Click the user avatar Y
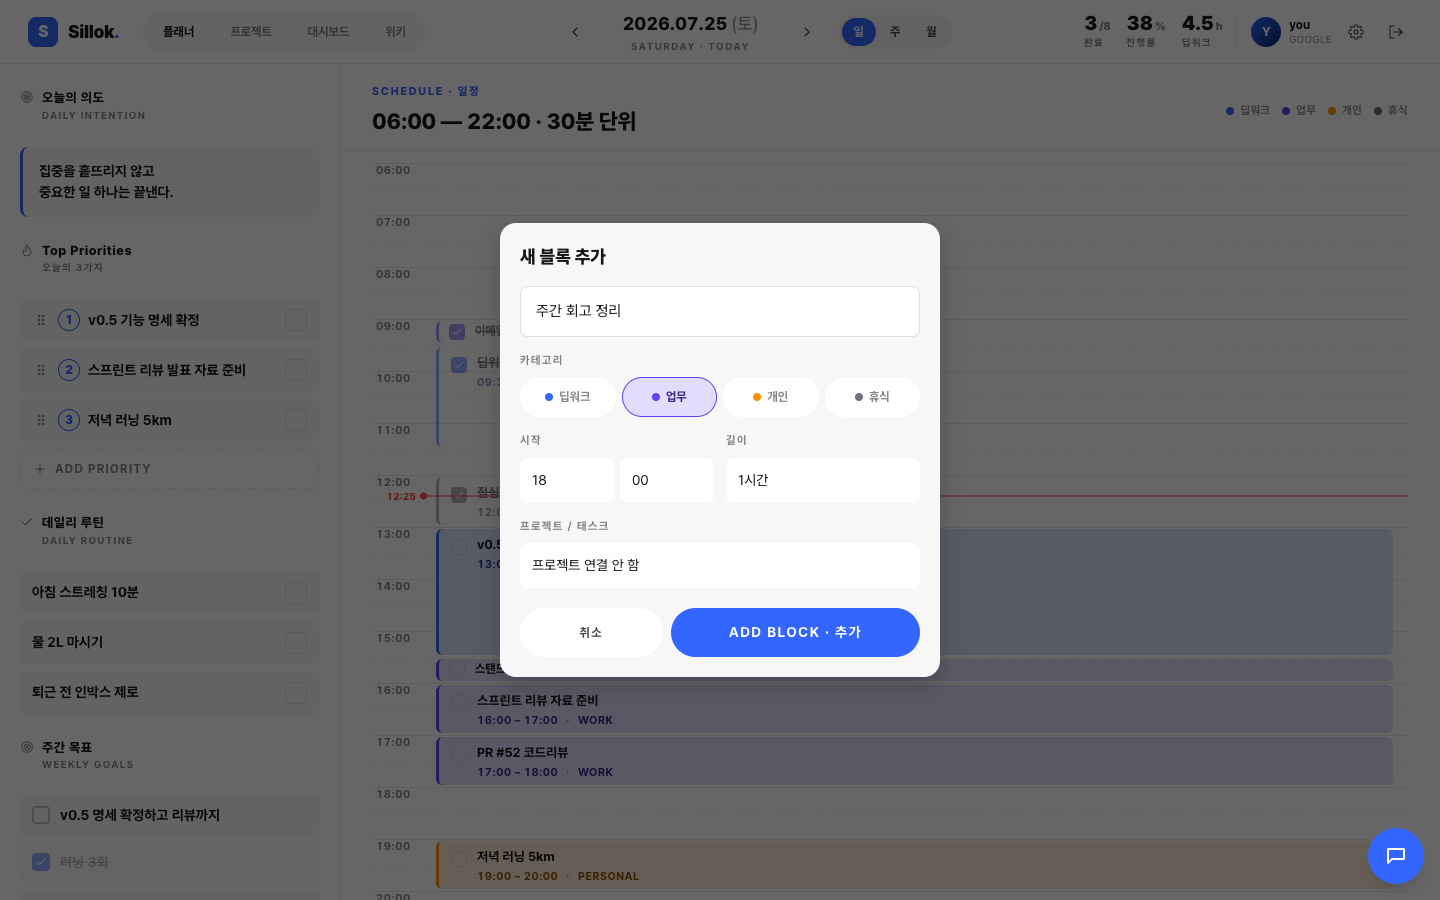Screen dimensions: 1440x900 pyautogui.click(x=1266, y=32)
